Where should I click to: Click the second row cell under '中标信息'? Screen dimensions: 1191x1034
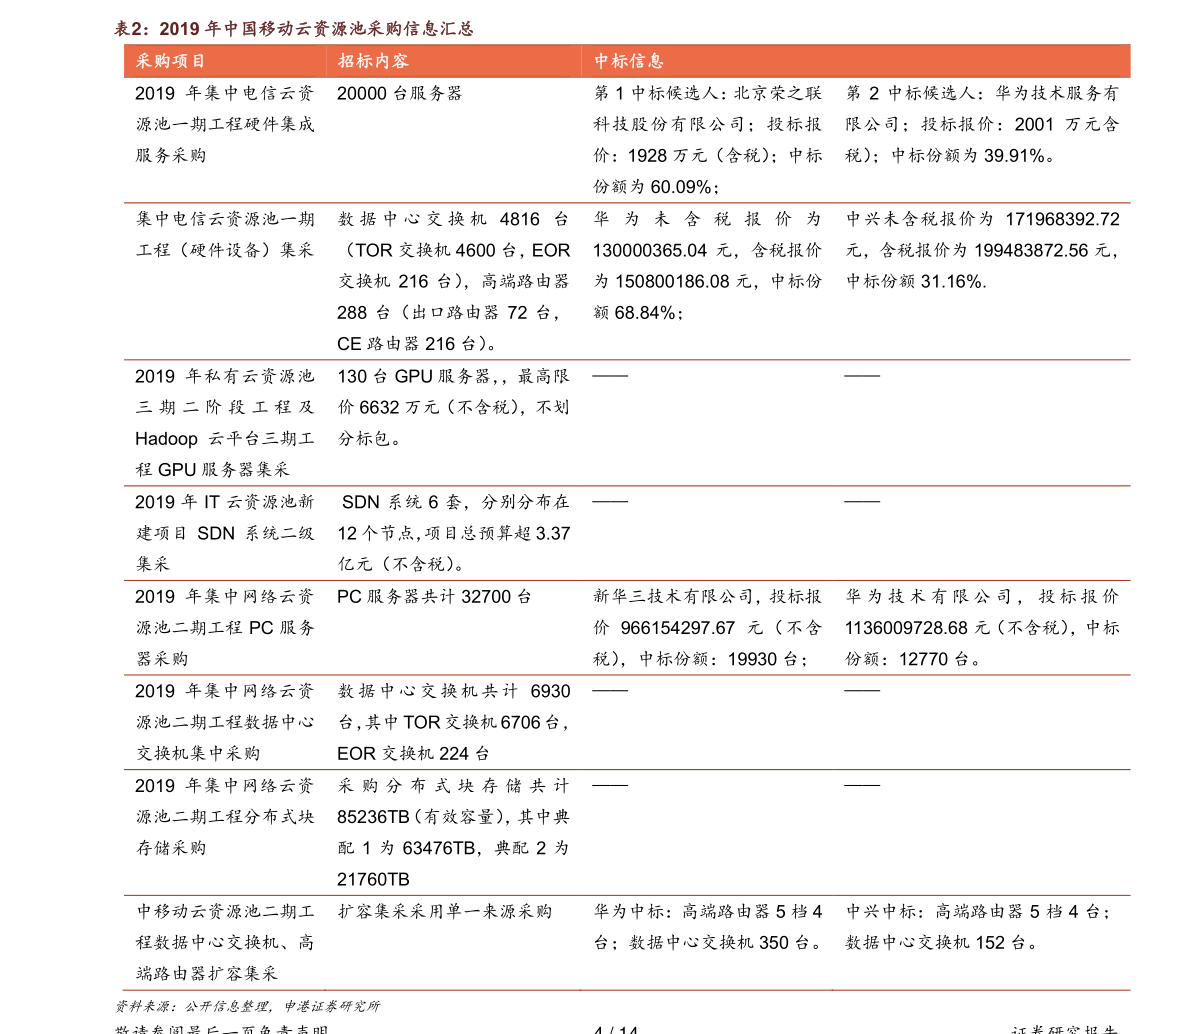860,282
